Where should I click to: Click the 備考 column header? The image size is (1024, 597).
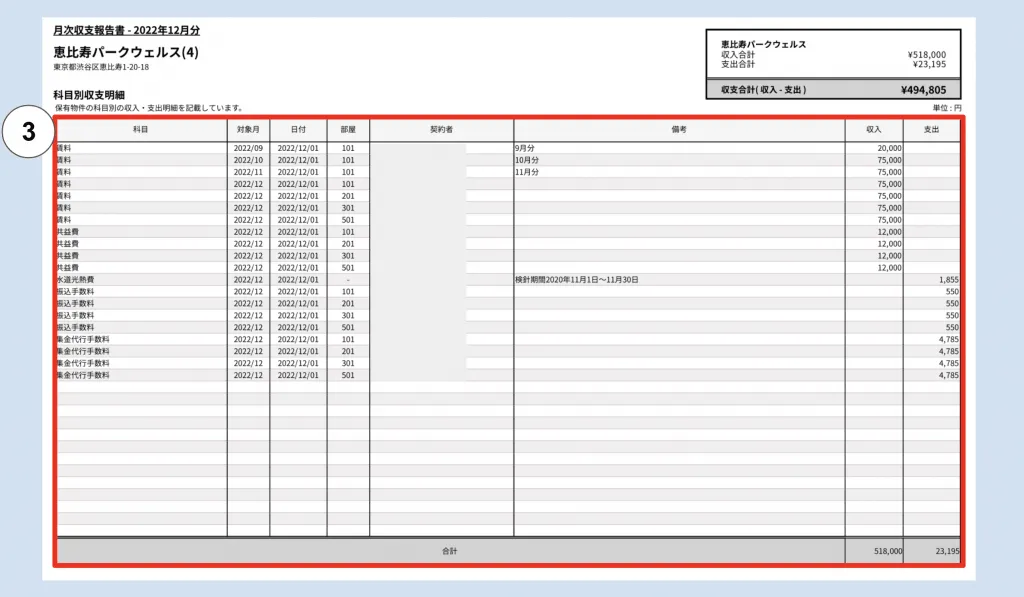pyautogui.click(x=679, y=129)
